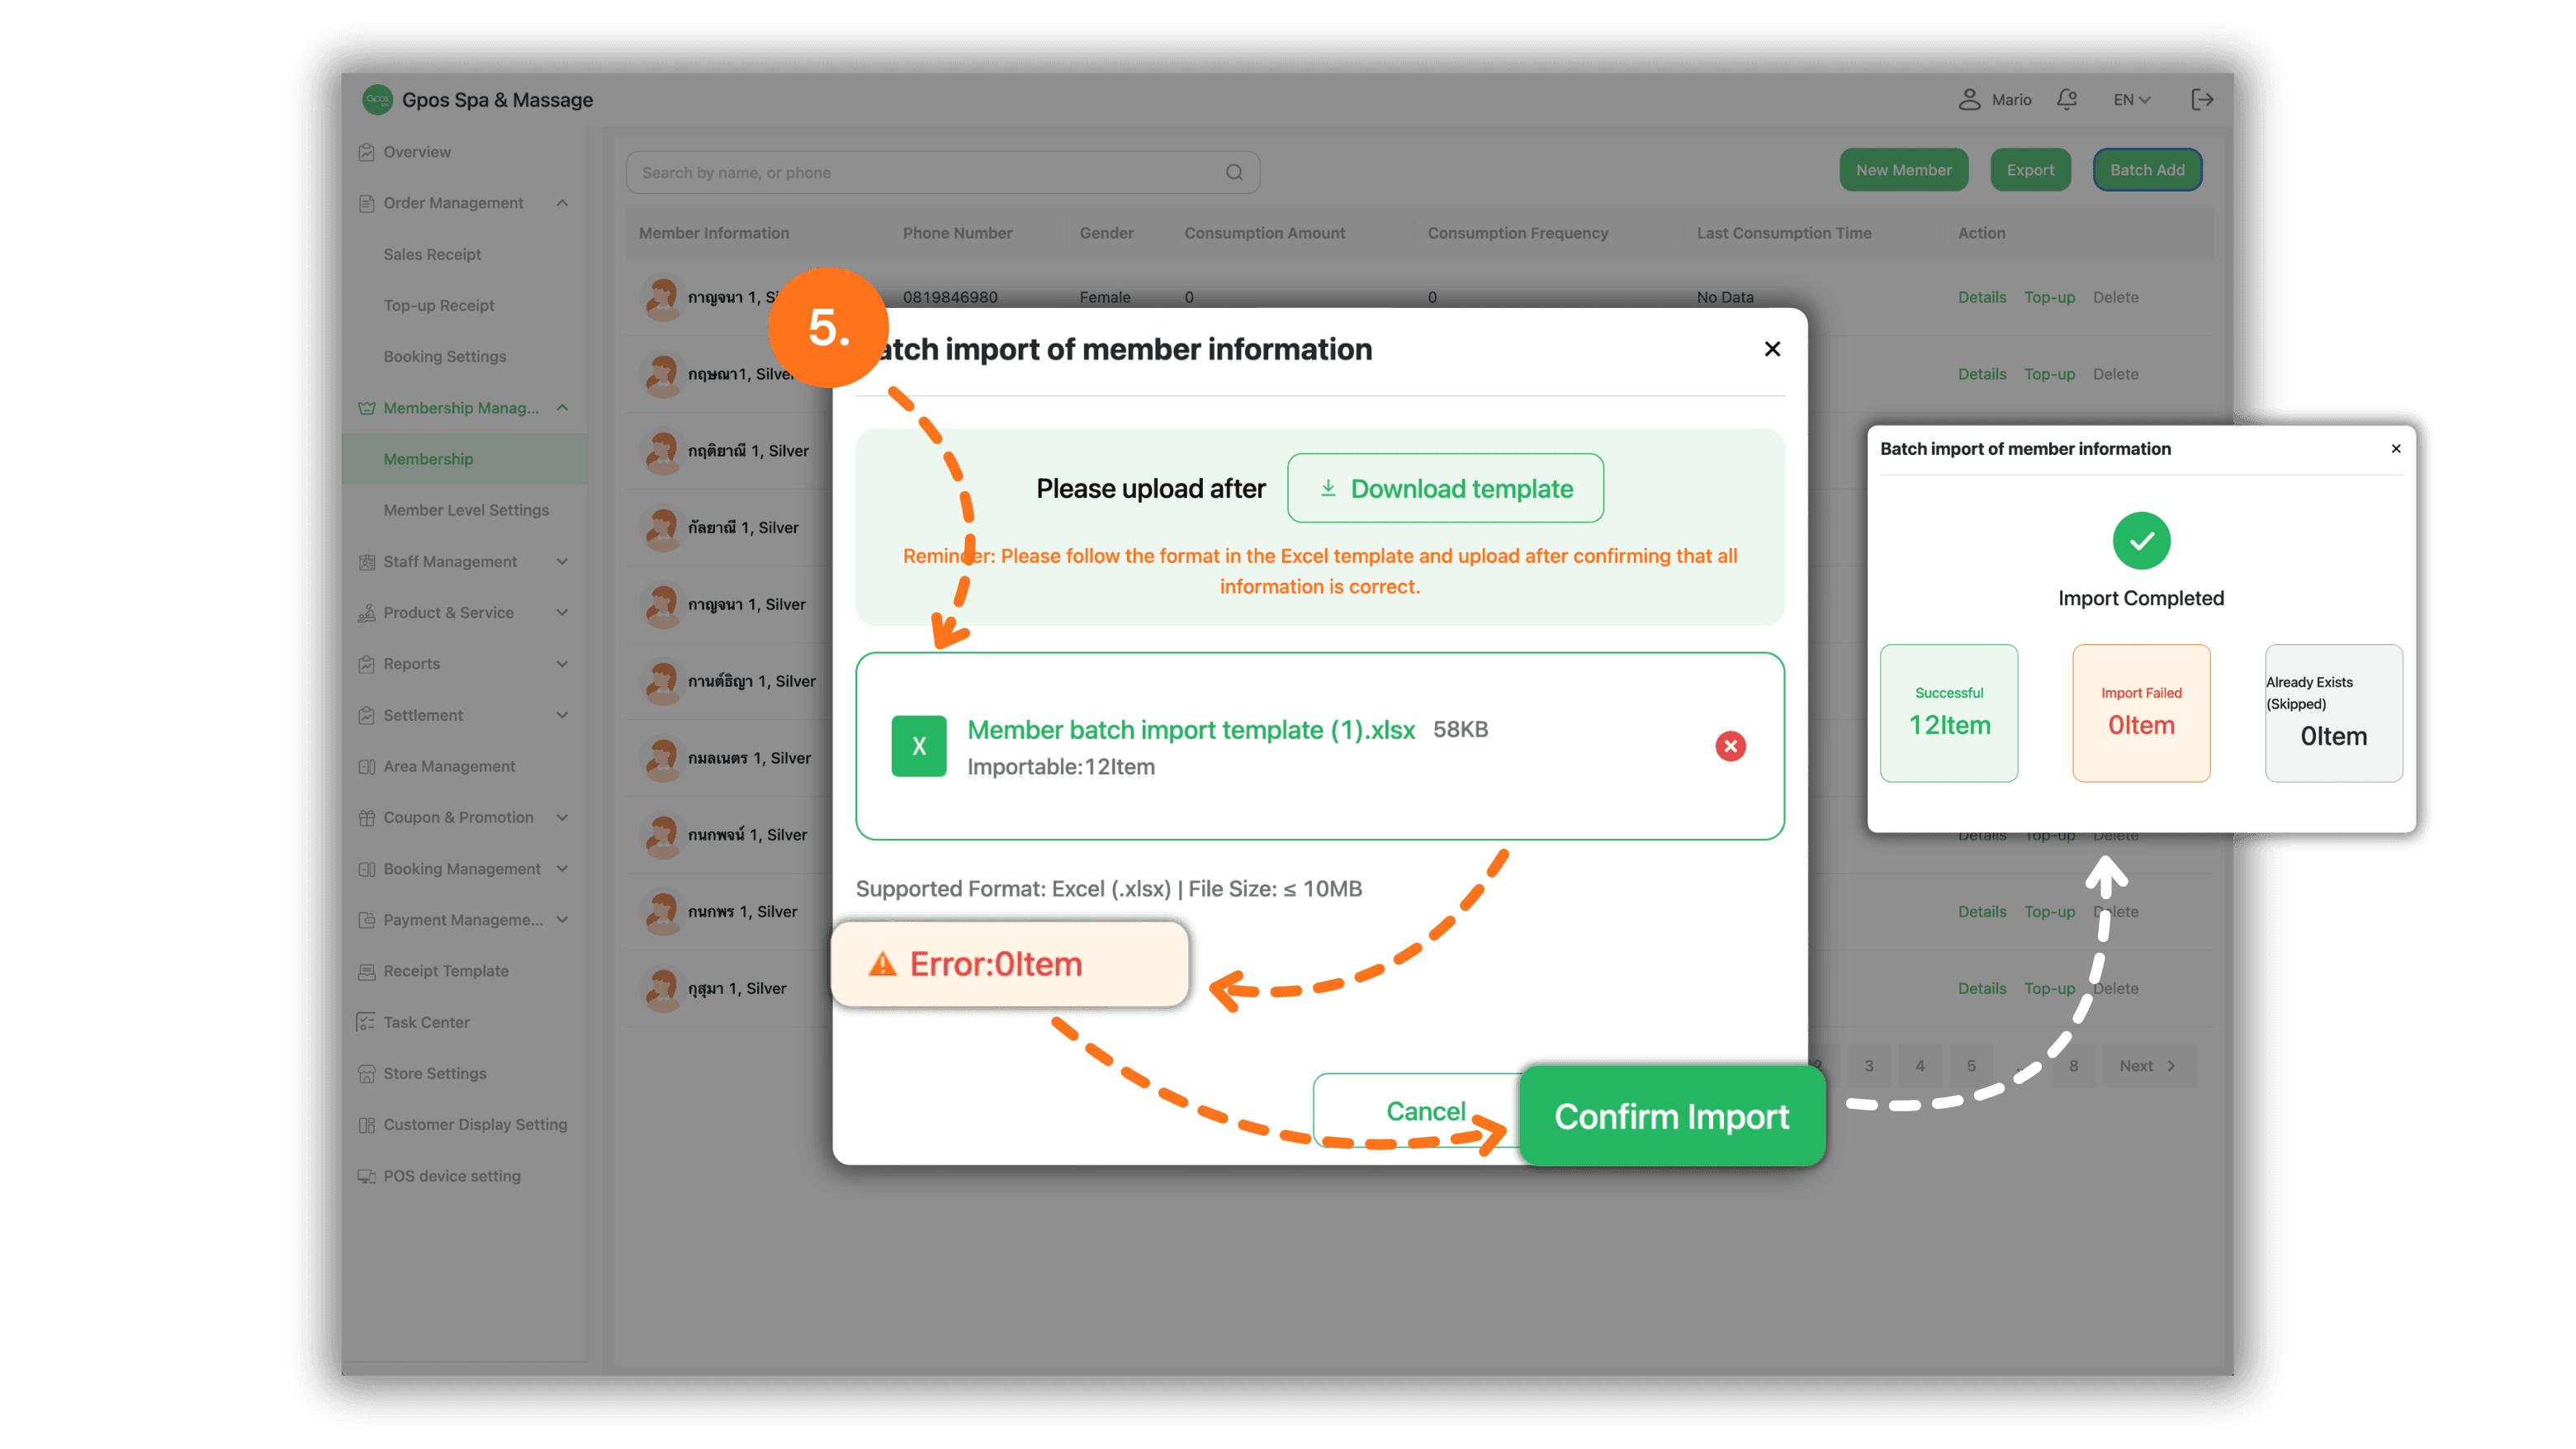Select the Membership menu item
This screenshot has height=1449, width=2576.
click(464, 459)
